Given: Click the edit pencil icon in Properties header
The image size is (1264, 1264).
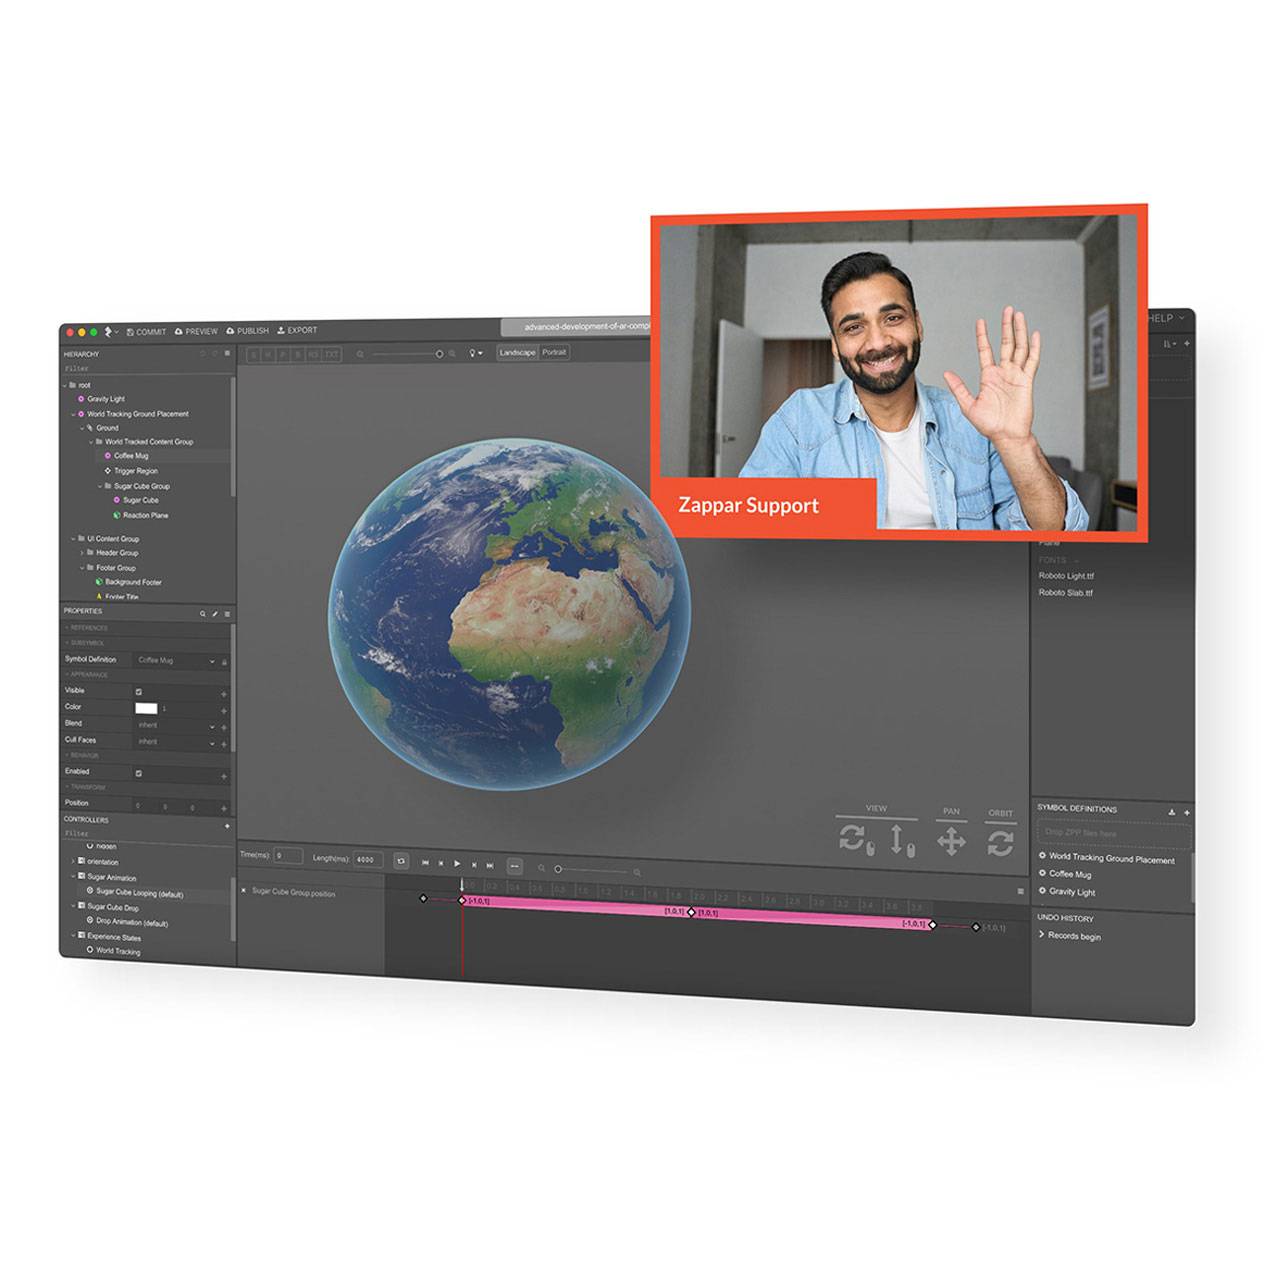Looking at the screenshot, I should pyautogui.click(x=215, y=614).
